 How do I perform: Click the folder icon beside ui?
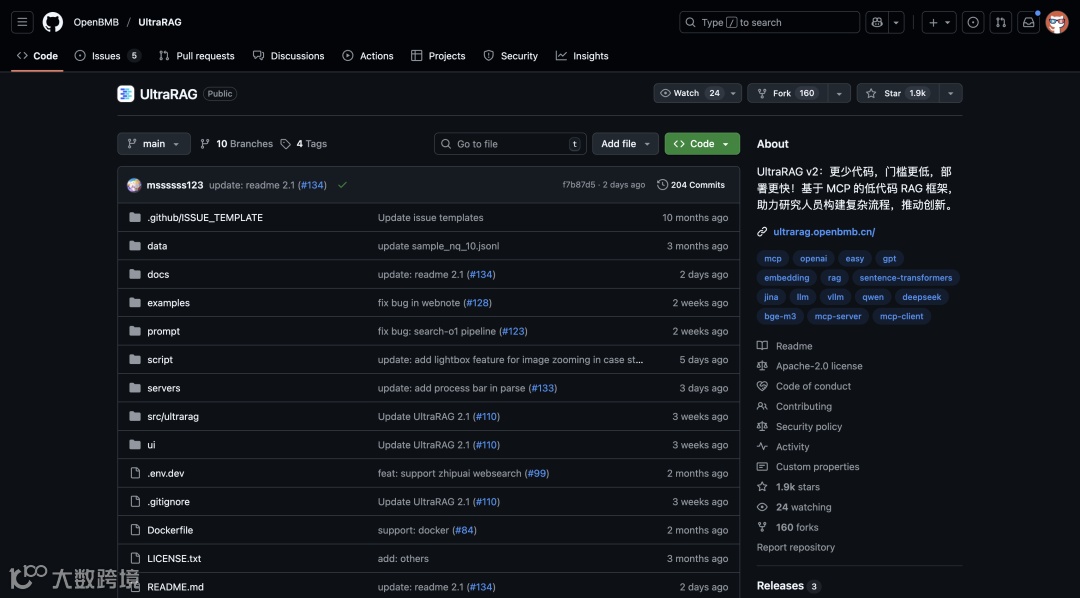(135, 444)
